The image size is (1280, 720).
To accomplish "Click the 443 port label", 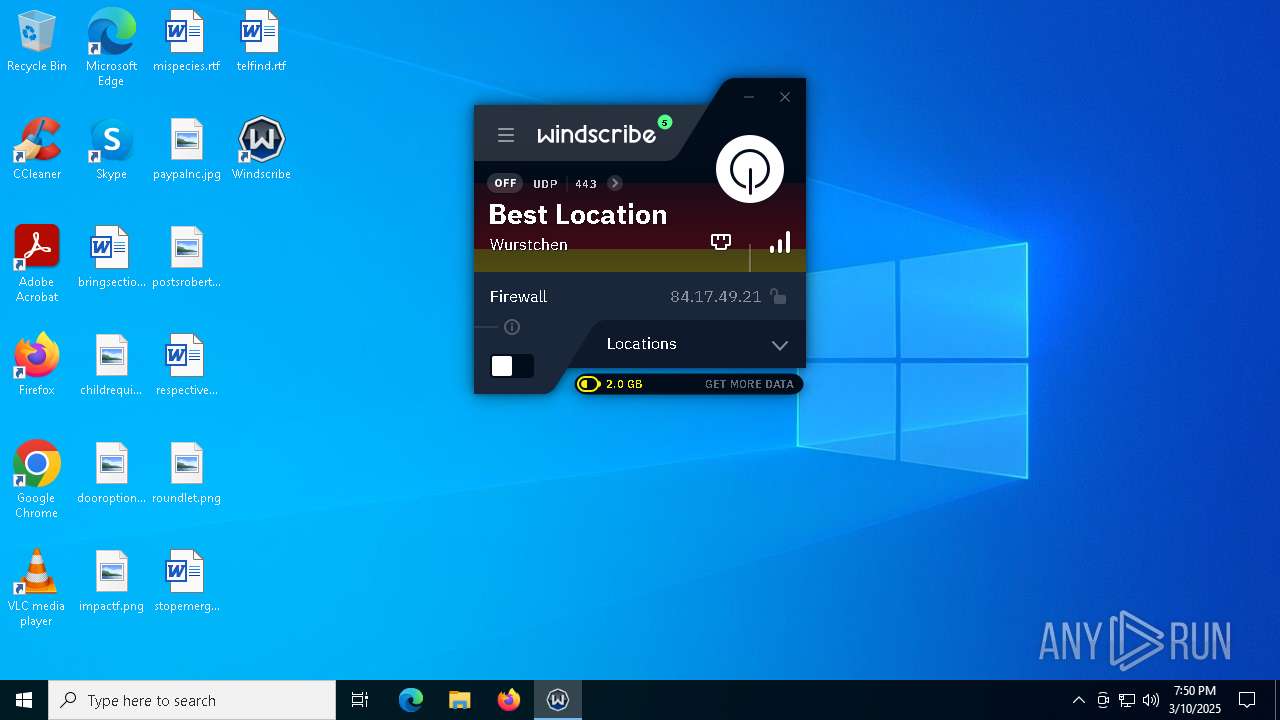I will coord(586,184).
